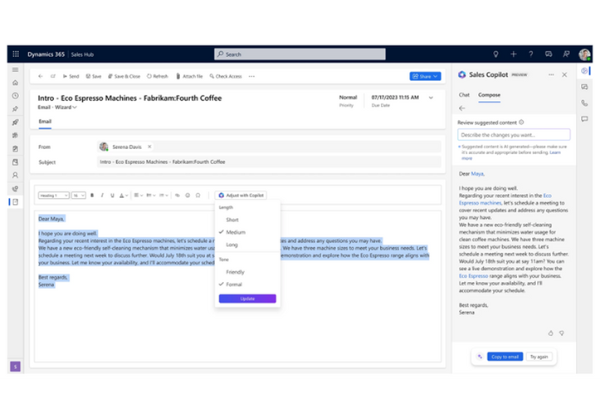600x420 pixels.
Task: Switch to the Chat tab in Sales Copilot
Action: pyautogui.click(x=464, y=95)
